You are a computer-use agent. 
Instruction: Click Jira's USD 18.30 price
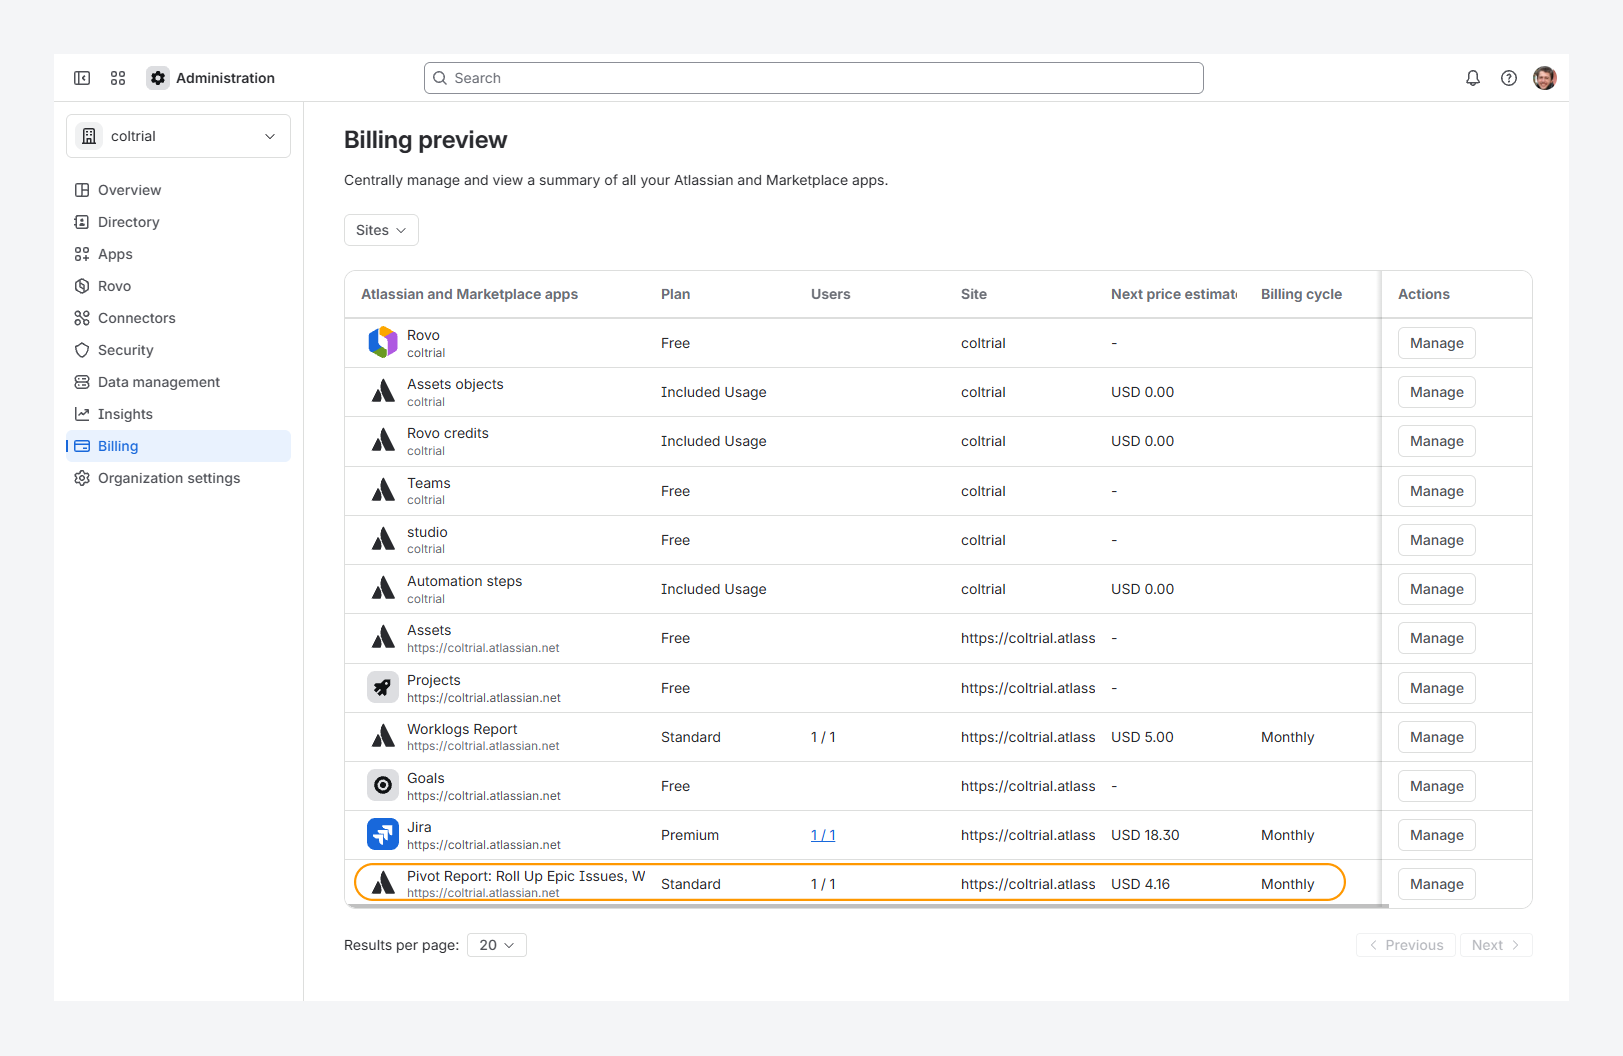1145,835
